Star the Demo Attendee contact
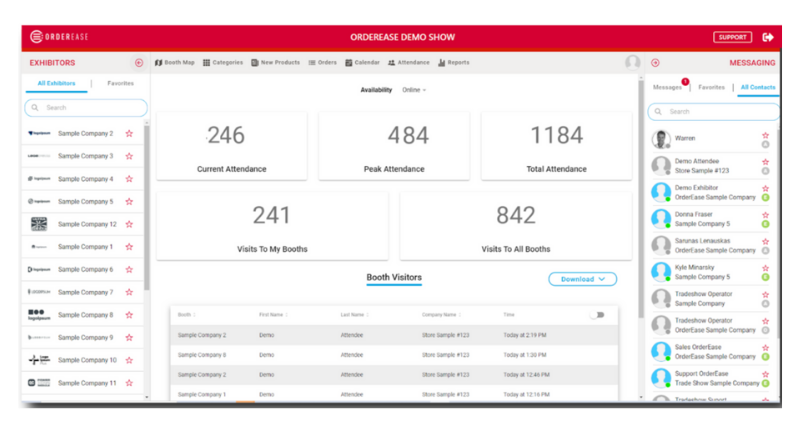The image size is (795, 442). (x=766, y=162)
